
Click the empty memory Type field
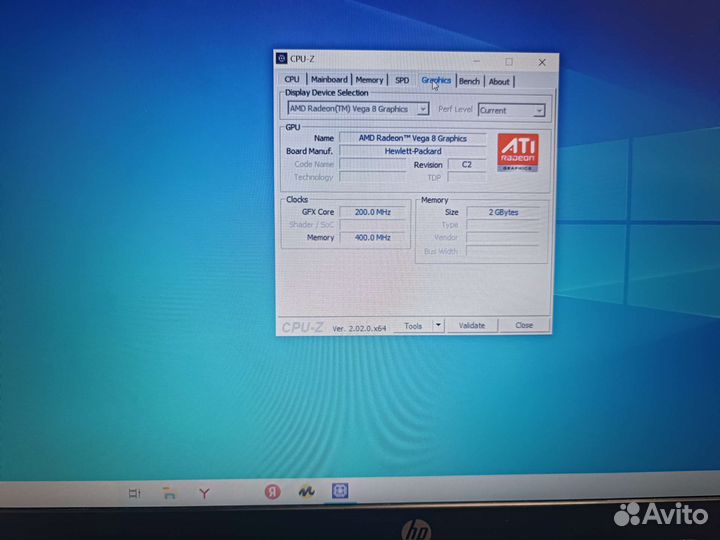click(503, 225)
